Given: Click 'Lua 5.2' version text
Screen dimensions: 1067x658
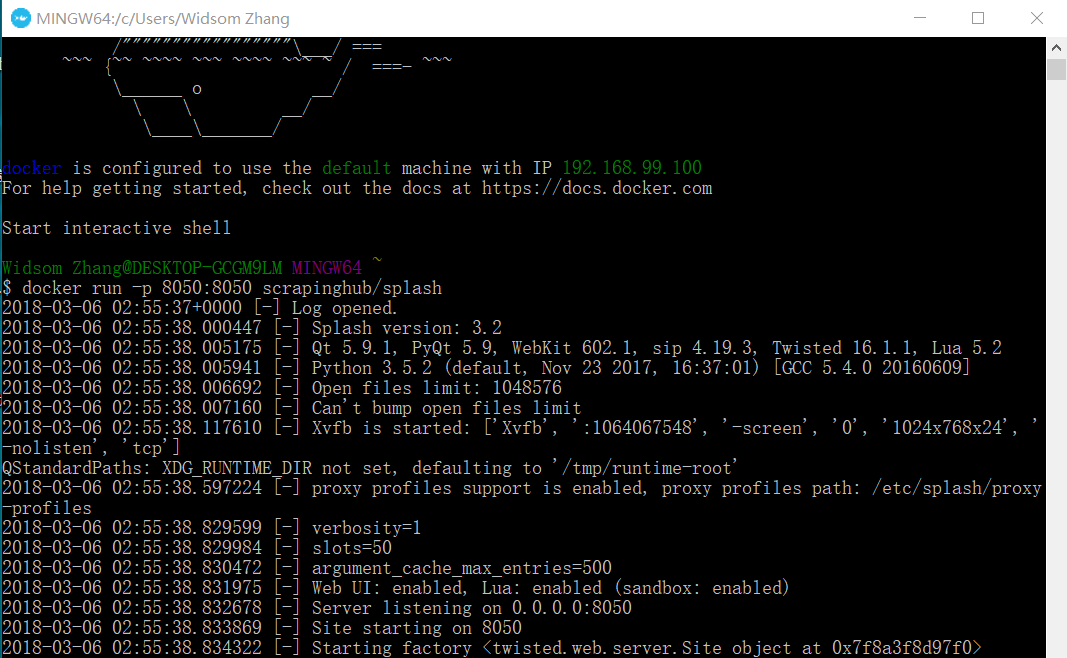Looking at the screenshot, I should coord(966,348).
